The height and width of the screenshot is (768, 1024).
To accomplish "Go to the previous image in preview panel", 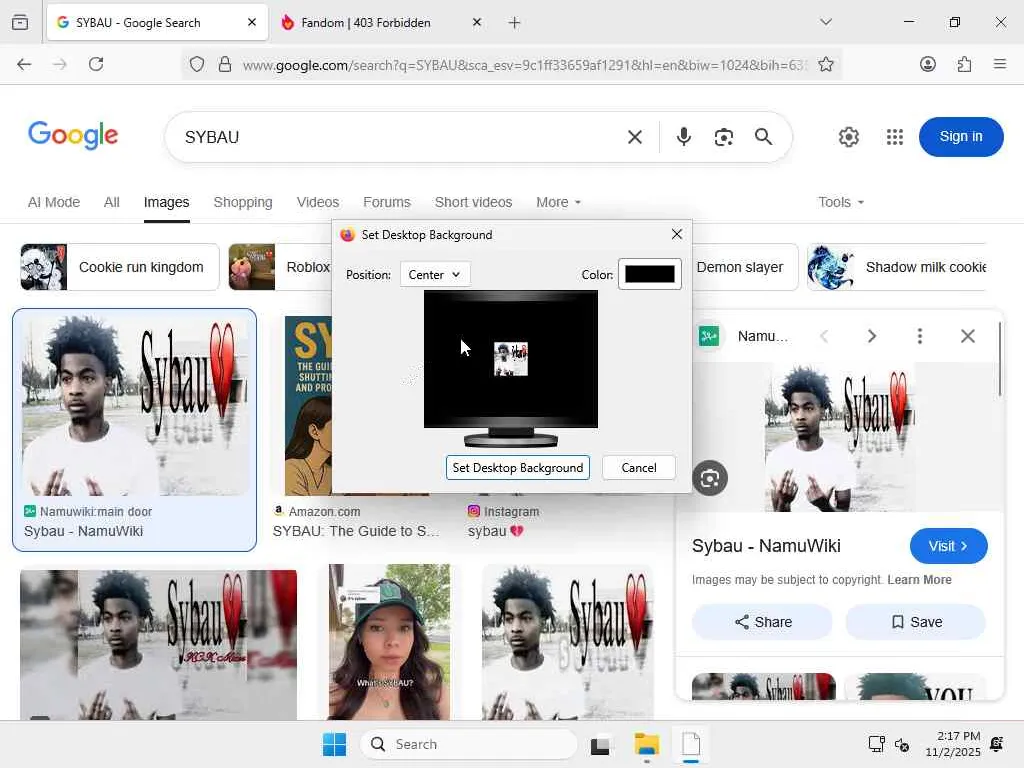I will click(x=824, y=336).
